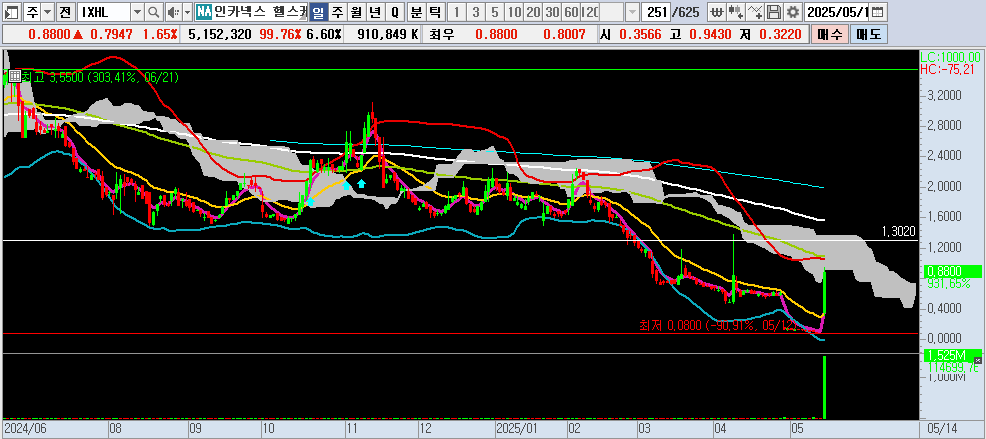This screenshot has width=986, height=439.
Task: Switch to 분 minute chart
Action: [x=416, y=11]
